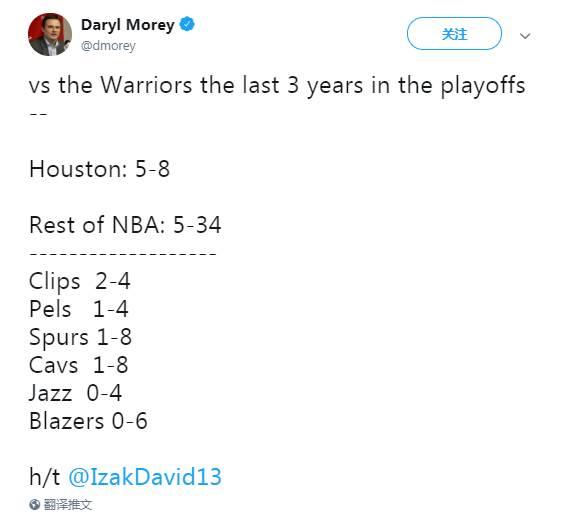The image size is (565, 516).
Task: Click the "Cavs 1-8" record line
Action: (79, 365)
